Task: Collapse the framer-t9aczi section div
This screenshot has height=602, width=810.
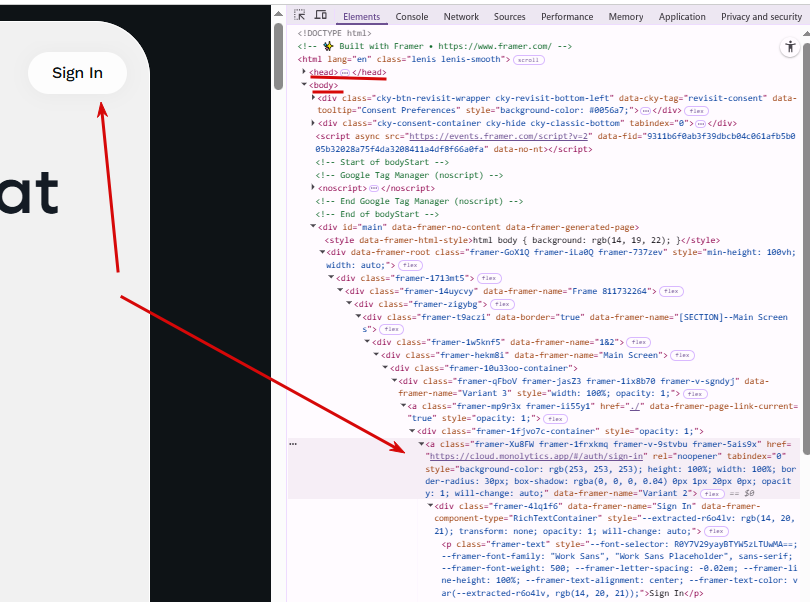Action: [x=358, y=316]
